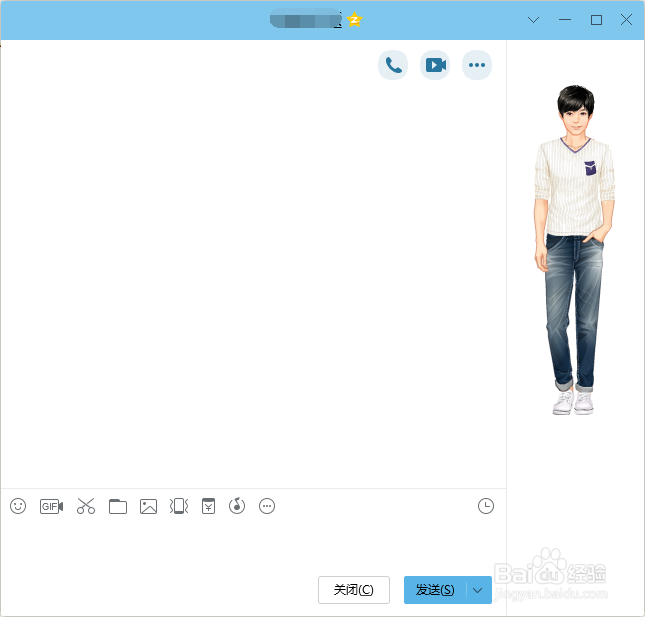Start a video call with the camera icon
This screenshot has height=617, width=645.
click(x=435, y=65)
